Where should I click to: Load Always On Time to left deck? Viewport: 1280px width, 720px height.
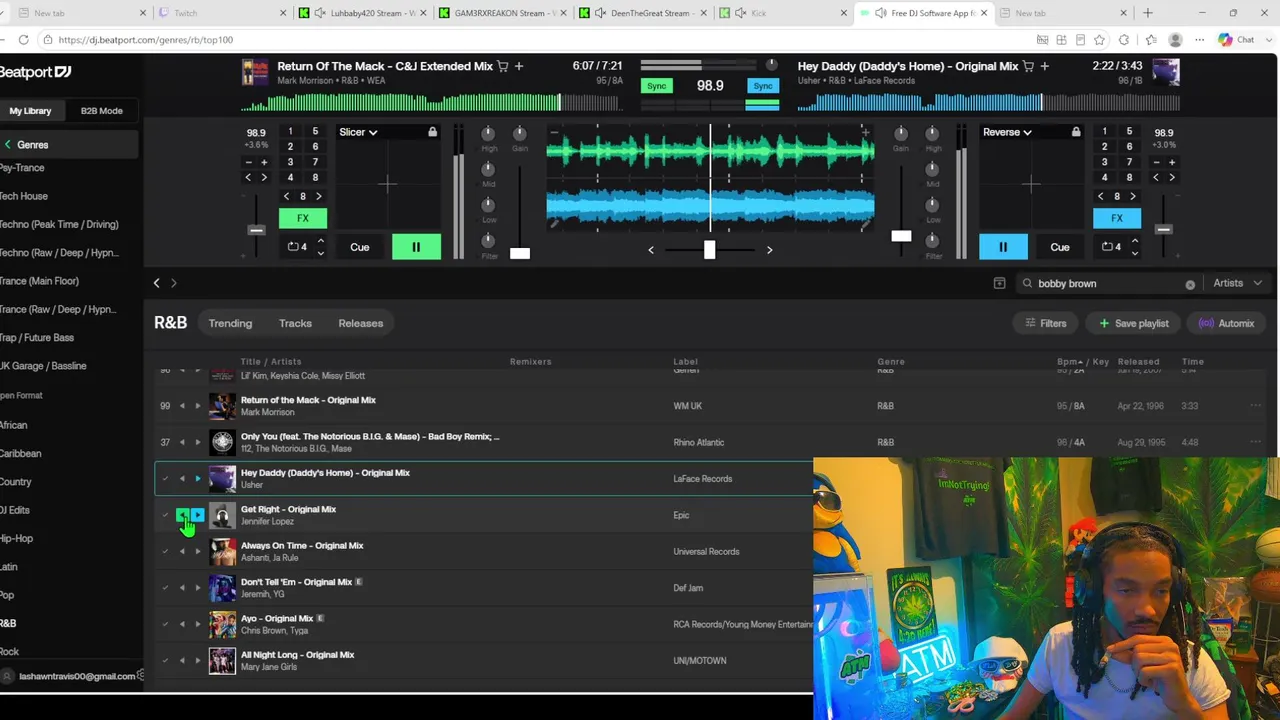pyautogui.click(x=182, y=551)
